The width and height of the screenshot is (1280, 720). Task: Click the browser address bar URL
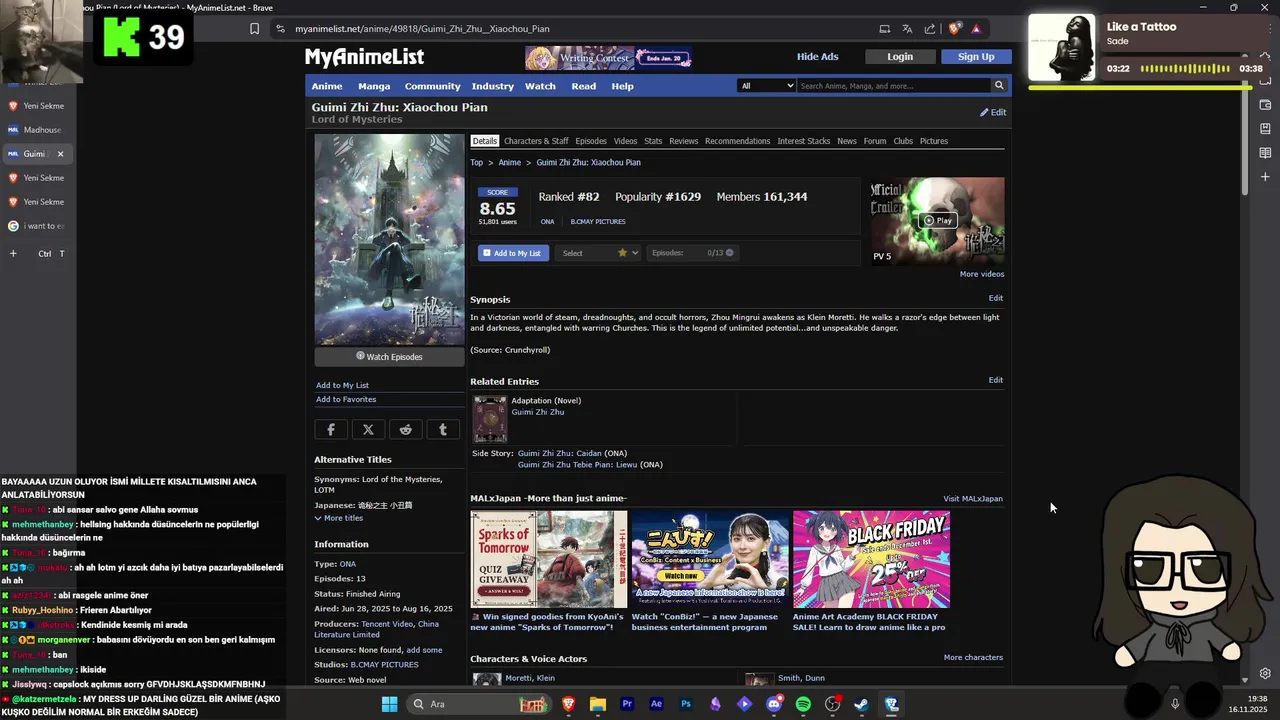422,29
